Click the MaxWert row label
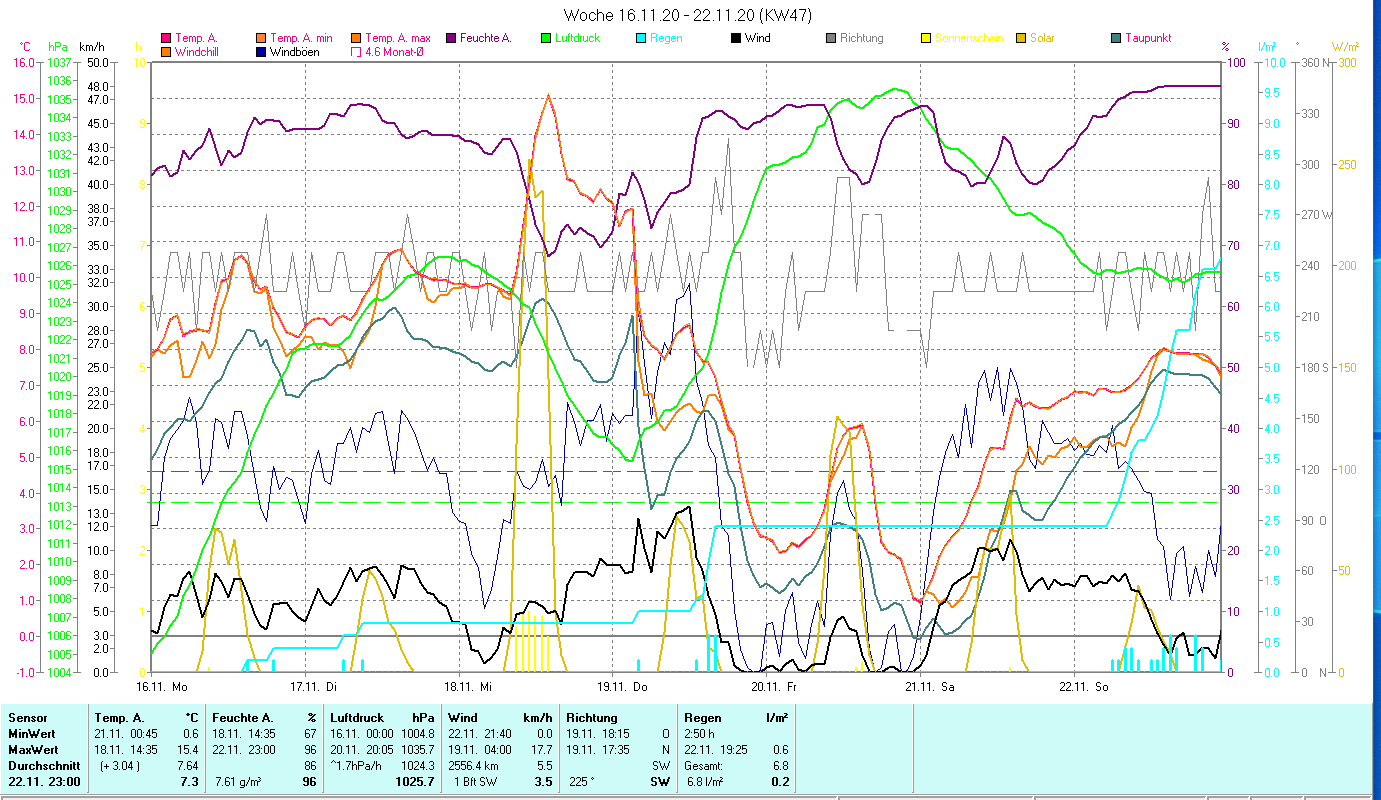 click(33, 750)
